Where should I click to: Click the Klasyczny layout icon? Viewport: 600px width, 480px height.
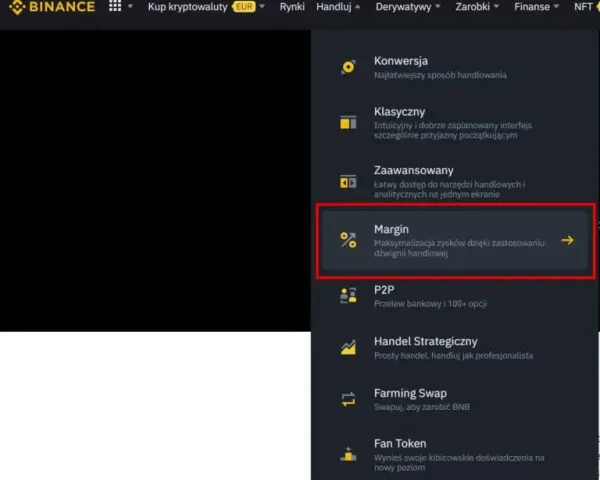pos(348,122)
